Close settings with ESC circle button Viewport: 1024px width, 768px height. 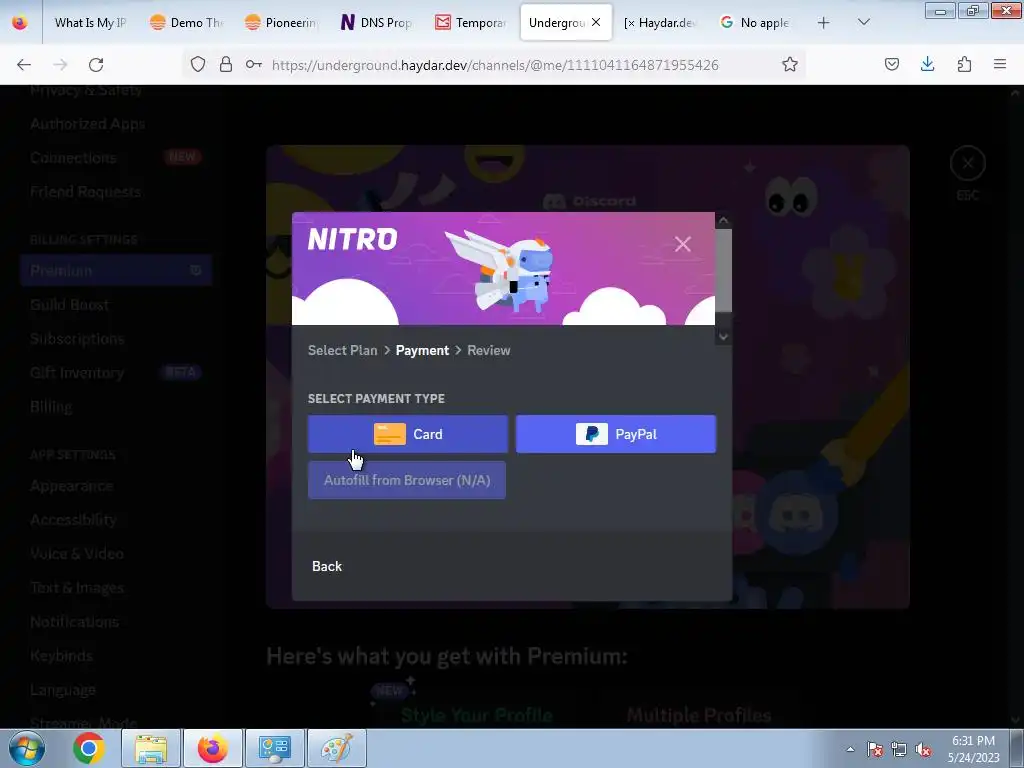coord(967,163)
